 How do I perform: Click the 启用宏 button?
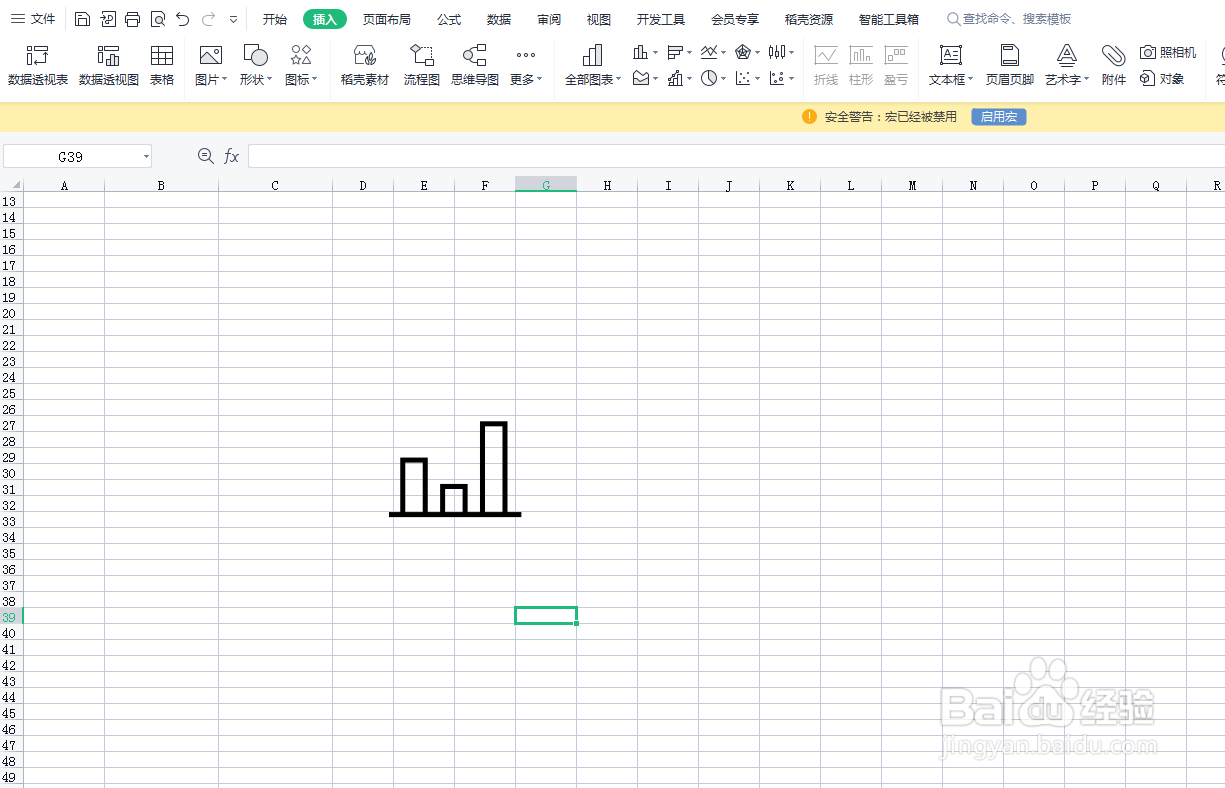[x=998, y=117]
